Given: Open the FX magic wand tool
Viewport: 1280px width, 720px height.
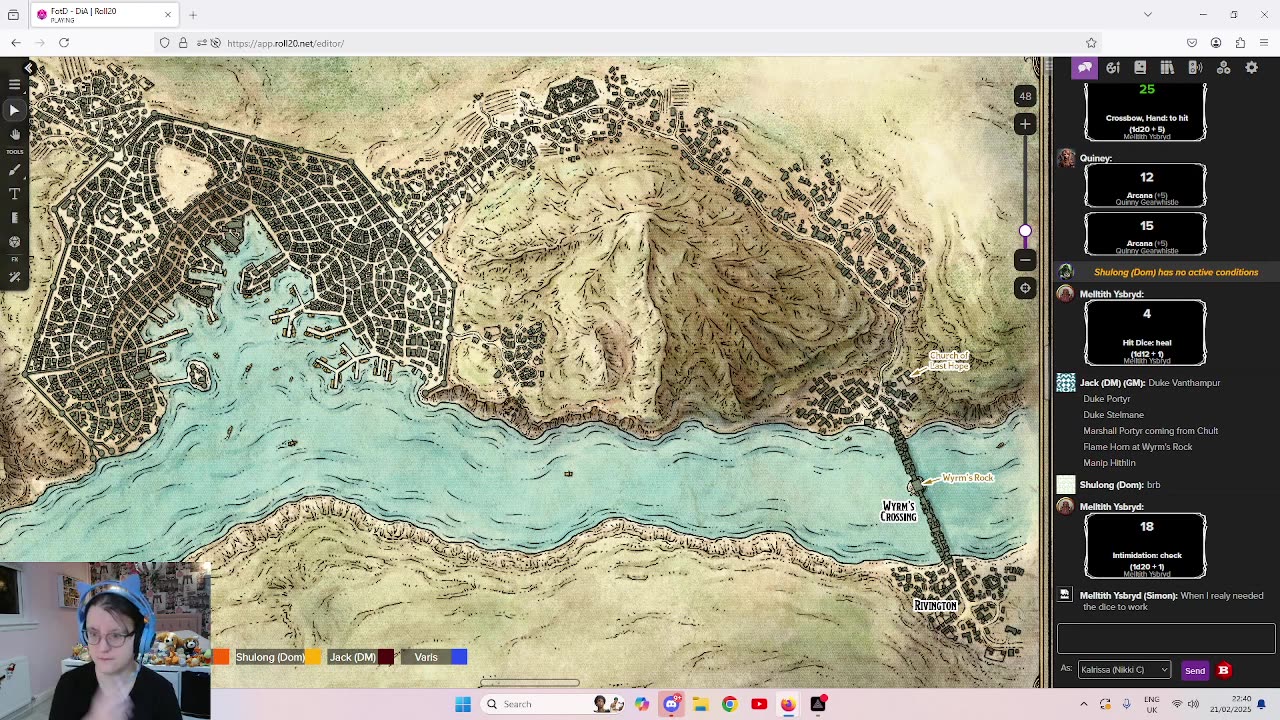Looking at the screenshot, I should (15, 277).
